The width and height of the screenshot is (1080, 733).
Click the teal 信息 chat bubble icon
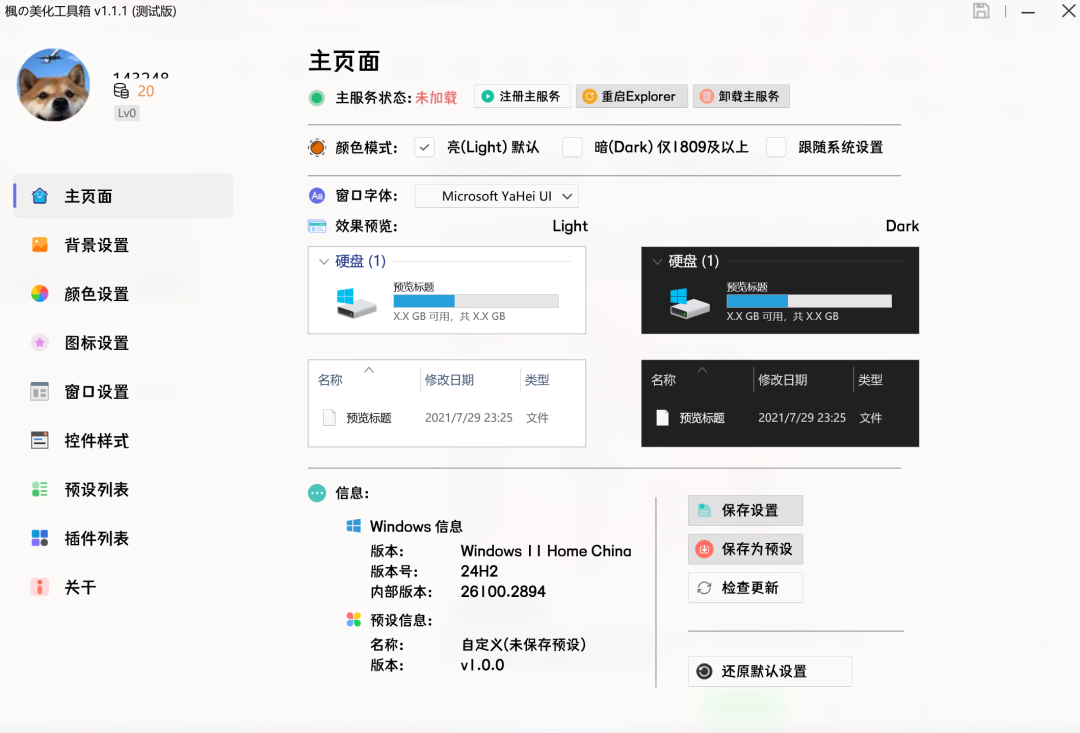click(x=317, y=493)
